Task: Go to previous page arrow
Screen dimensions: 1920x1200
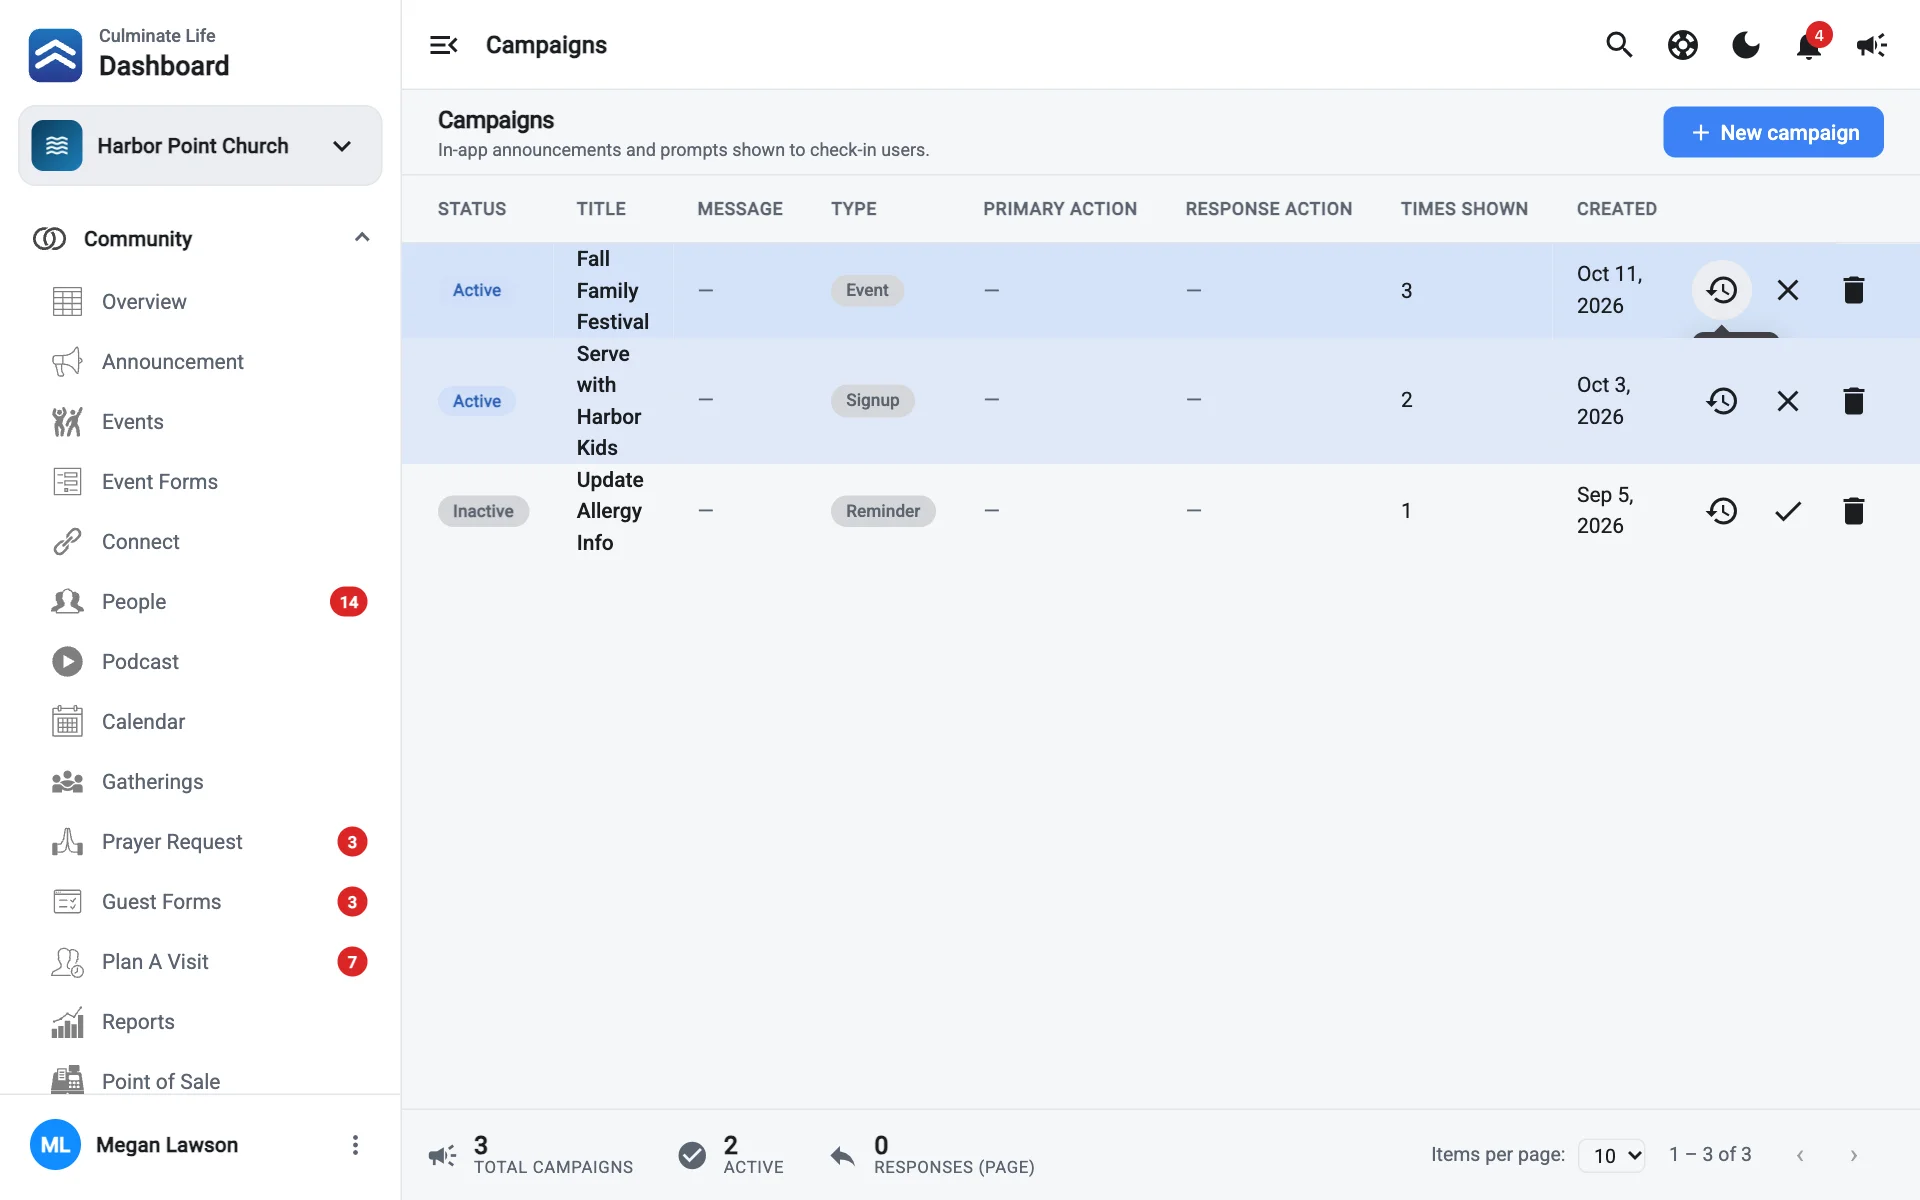Action: click(1800, 1155)
